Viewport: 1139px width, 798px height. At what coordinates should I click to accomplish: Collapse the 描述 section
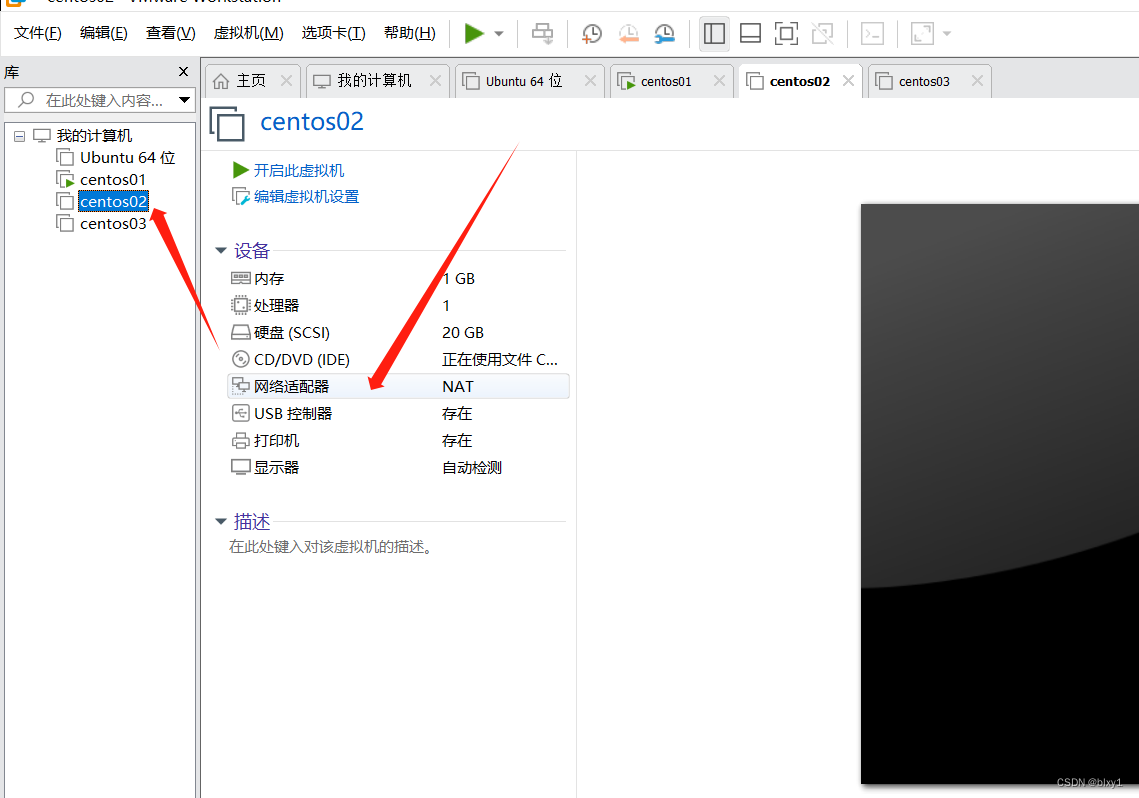(x=221, y=521)
